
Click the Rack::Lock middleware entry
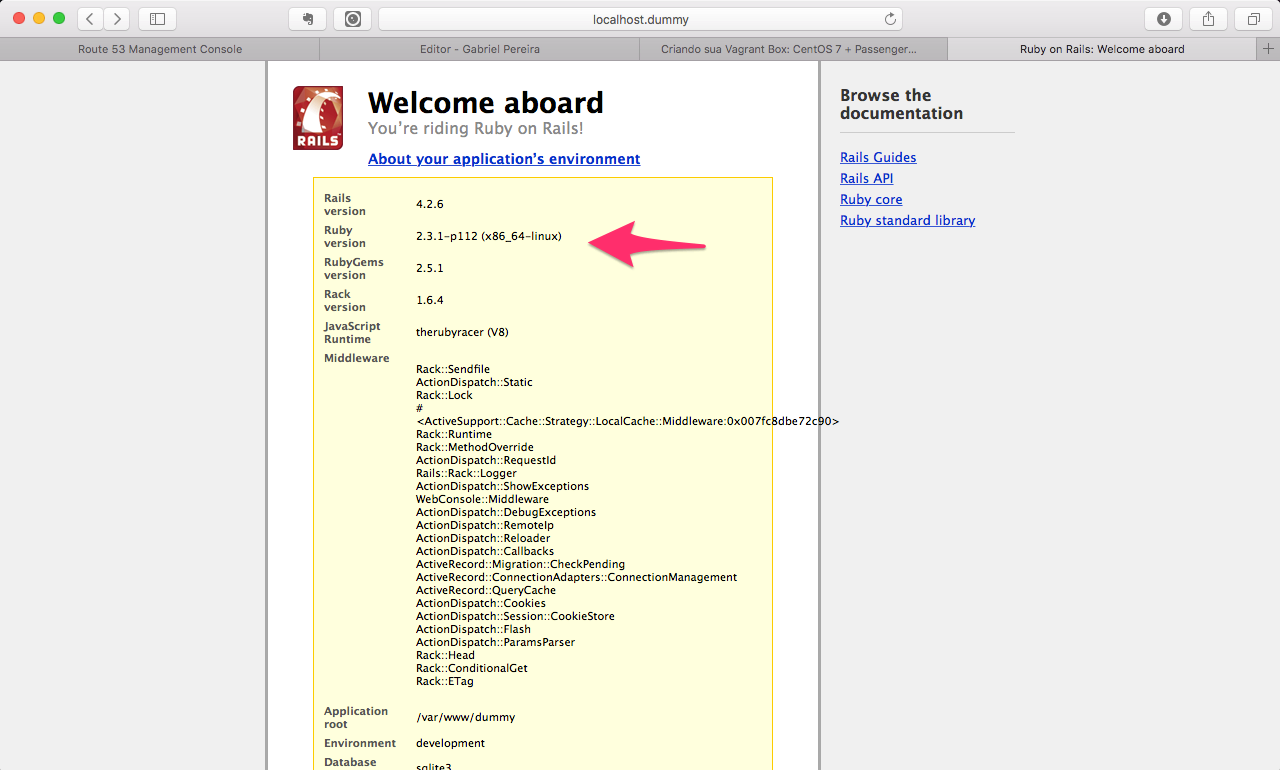[444, 395]
